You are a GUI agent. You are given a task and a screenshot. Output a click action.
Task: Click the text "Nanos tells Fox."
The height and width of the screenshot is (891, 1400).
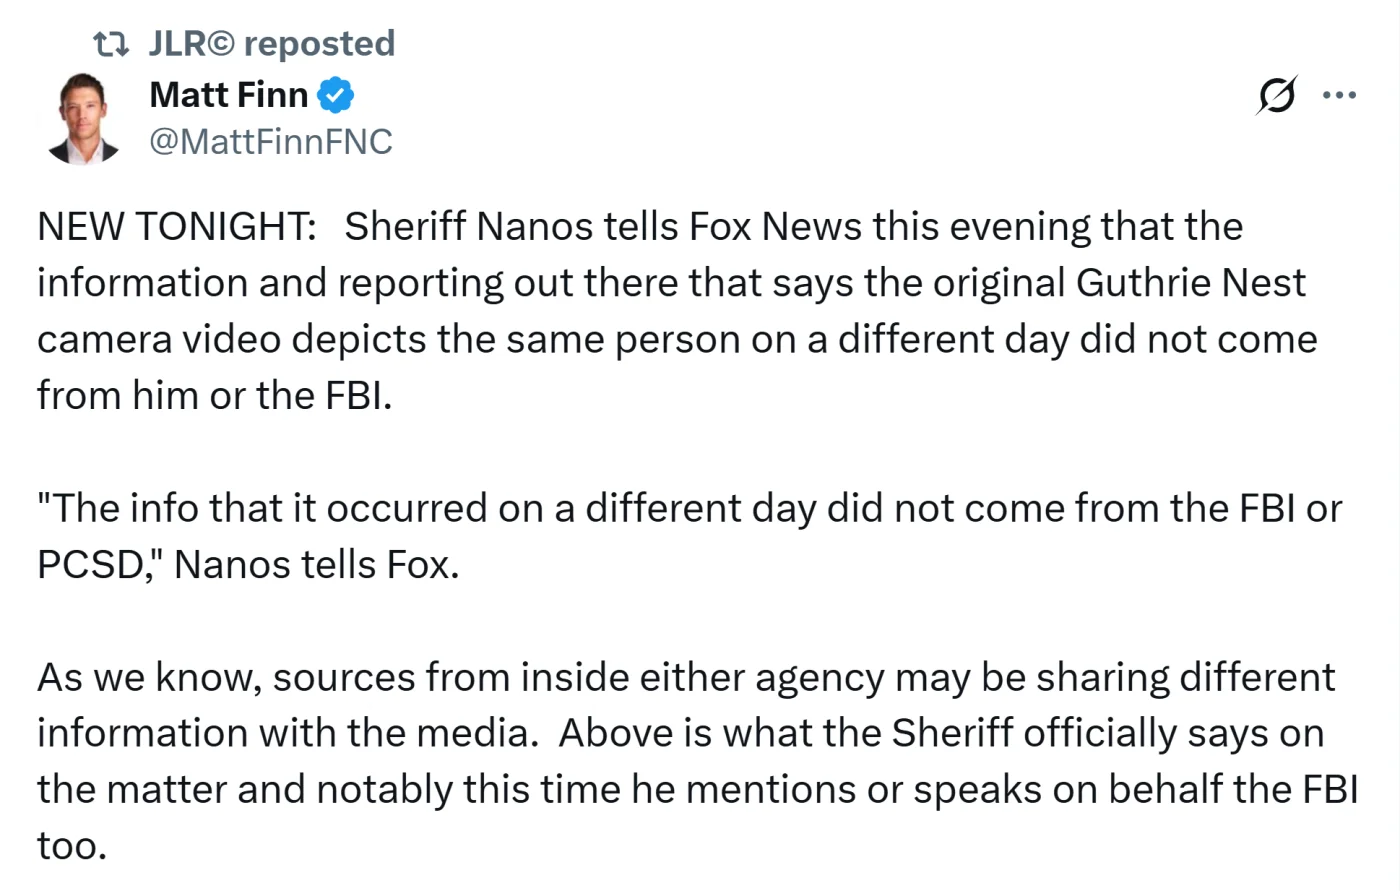[x=316, y=565]
